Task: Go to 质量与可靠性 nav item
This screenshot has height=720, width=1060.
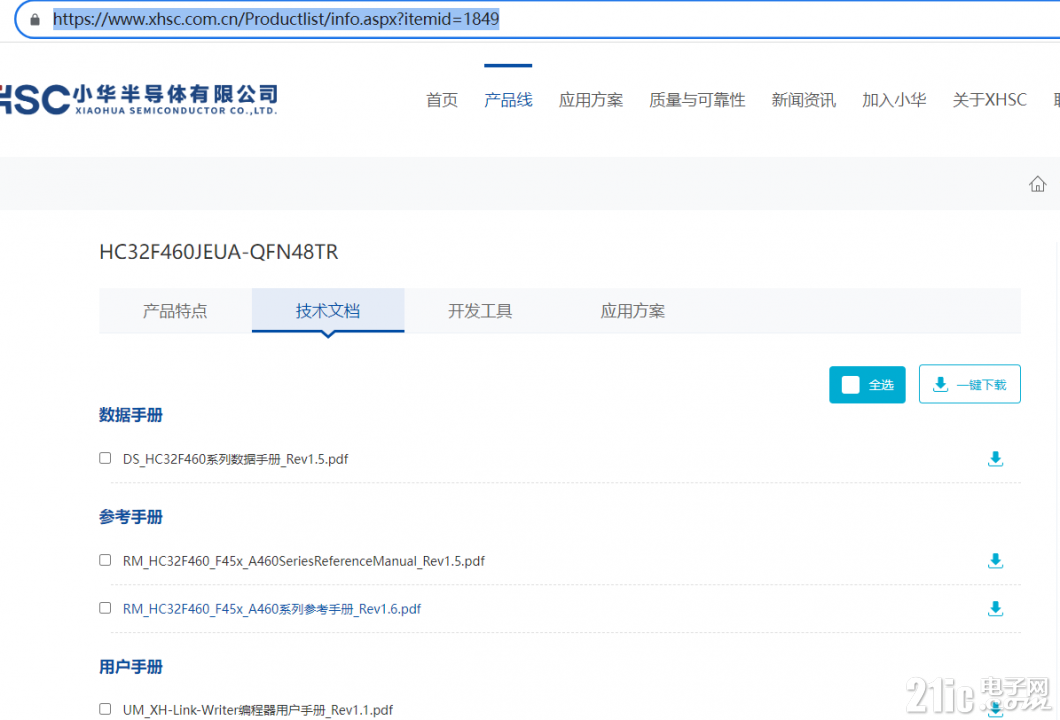Action: tap(697, 100)
